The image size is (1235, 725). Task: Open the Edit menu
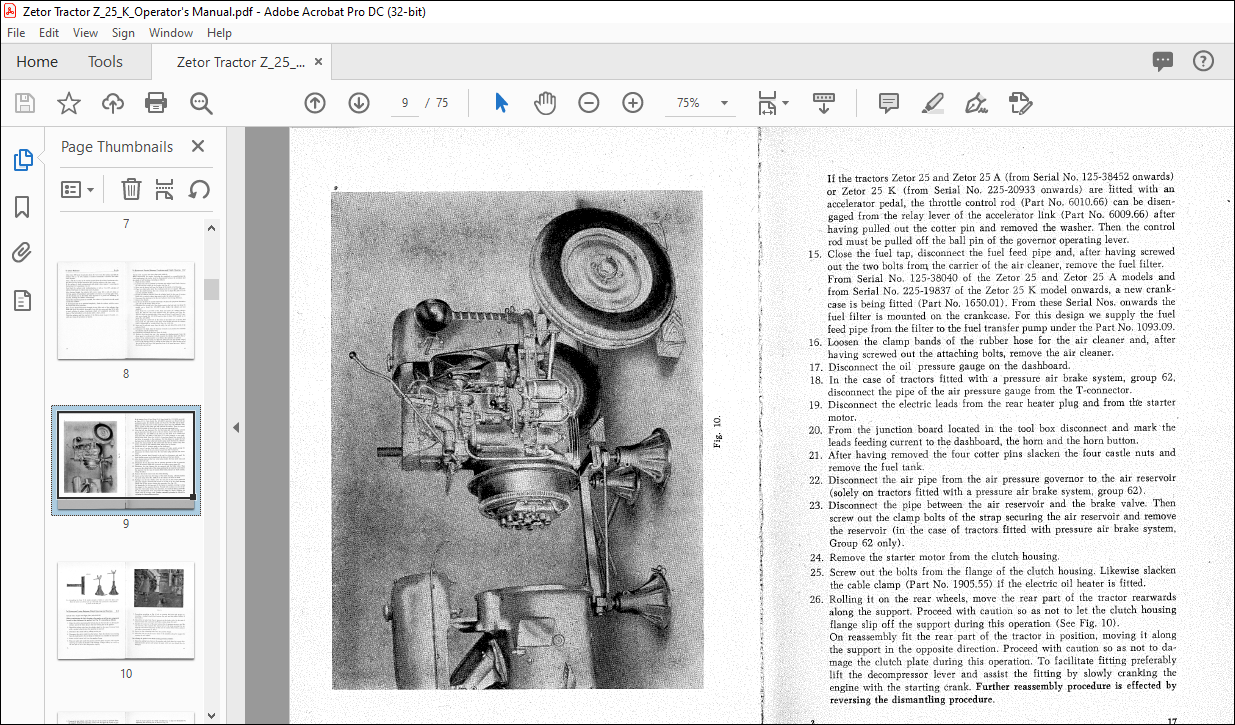[49, 33]
